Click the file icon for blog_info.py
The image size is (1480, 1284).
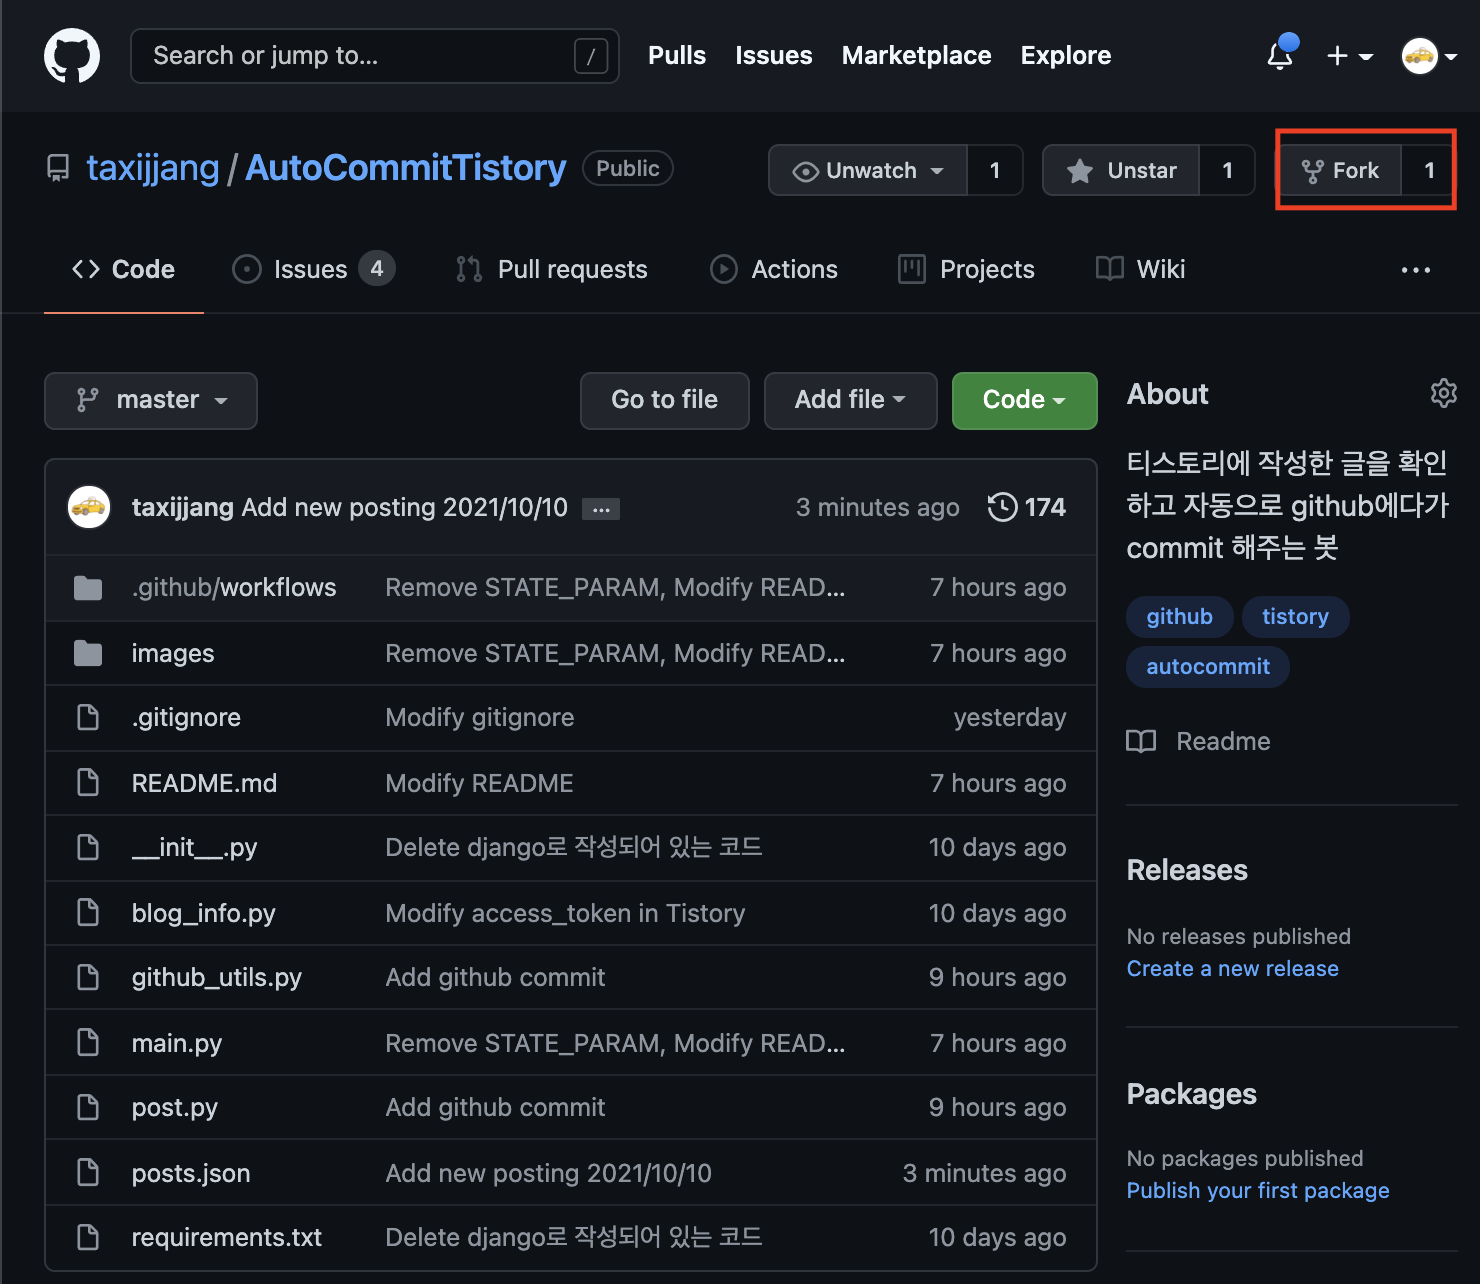click(88, 913)
